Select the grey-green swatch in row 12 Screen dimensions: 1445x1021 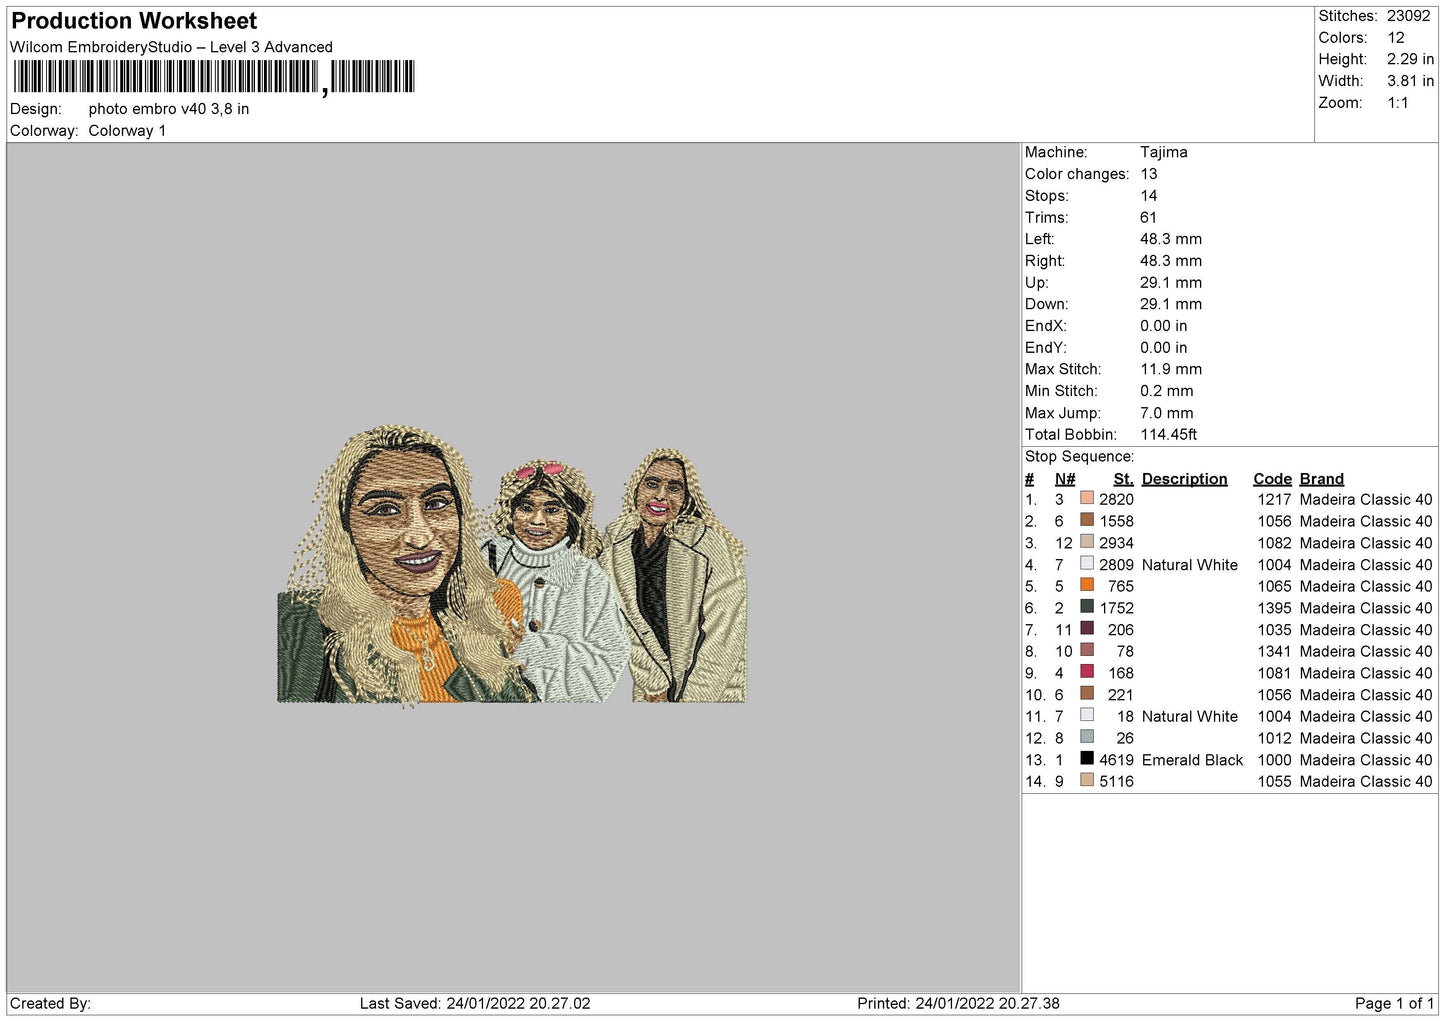[x=1087, y=737]
